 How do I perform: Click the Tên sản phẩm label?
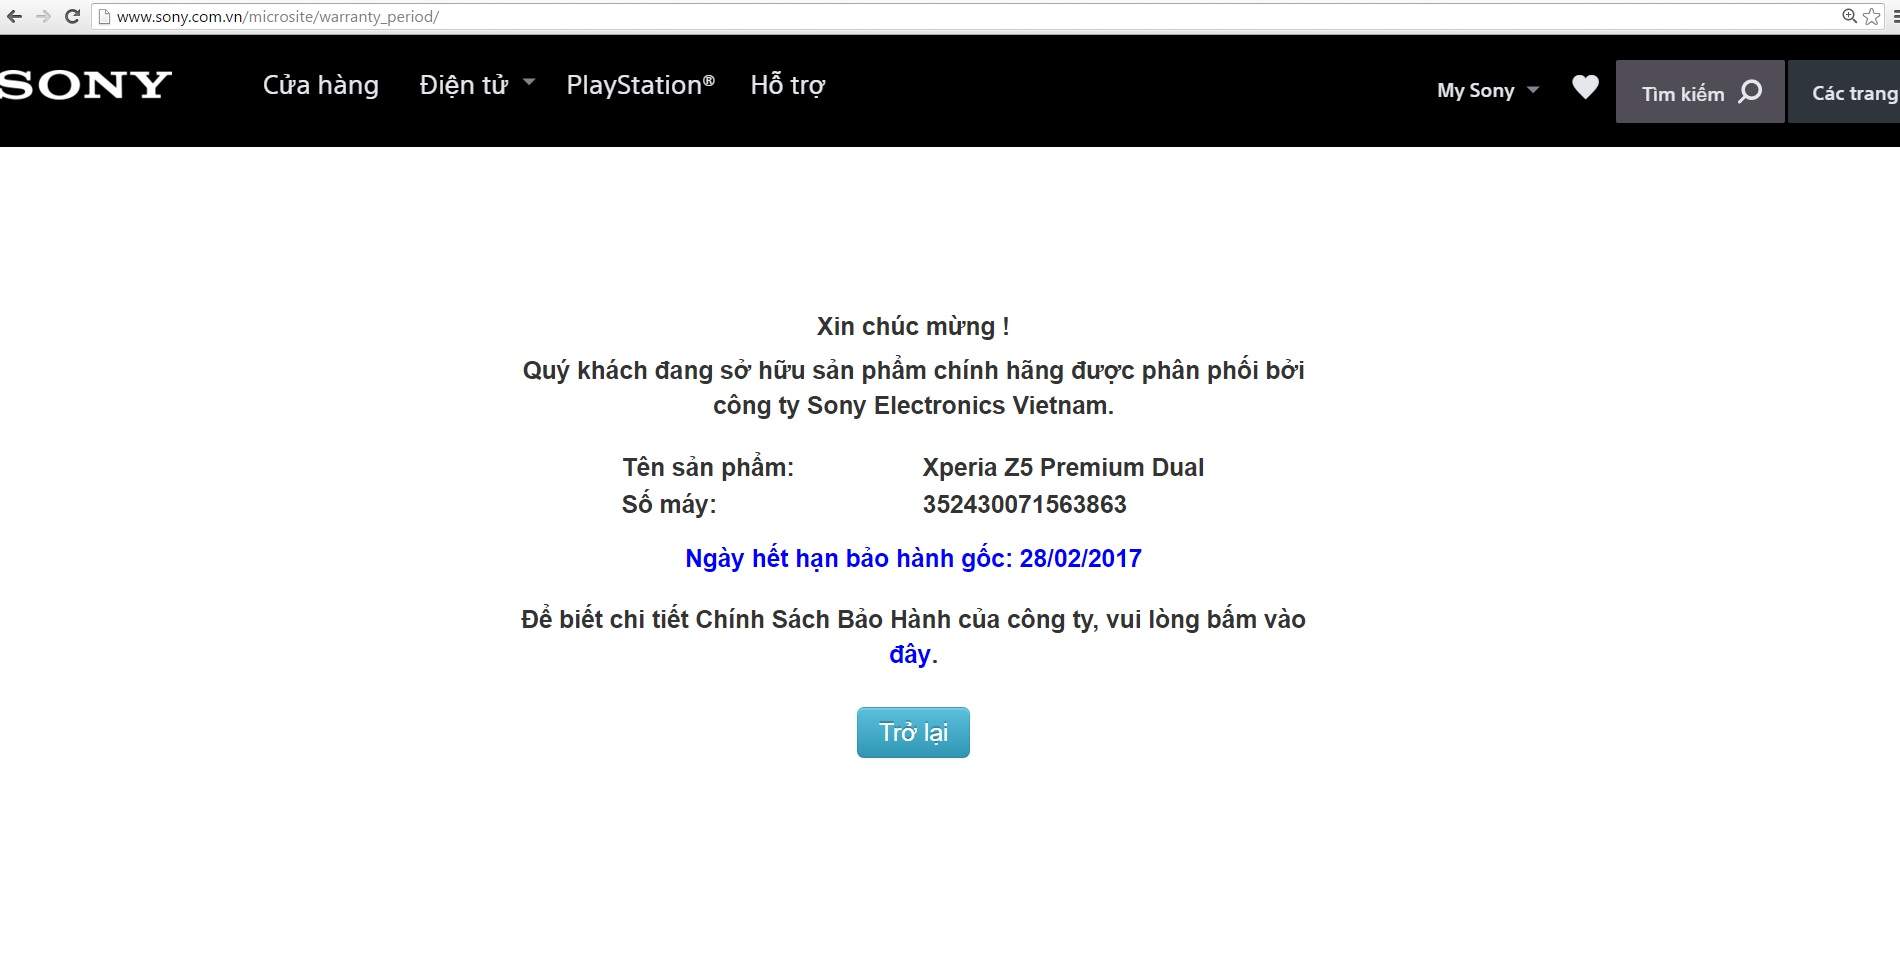pos(708,467)
